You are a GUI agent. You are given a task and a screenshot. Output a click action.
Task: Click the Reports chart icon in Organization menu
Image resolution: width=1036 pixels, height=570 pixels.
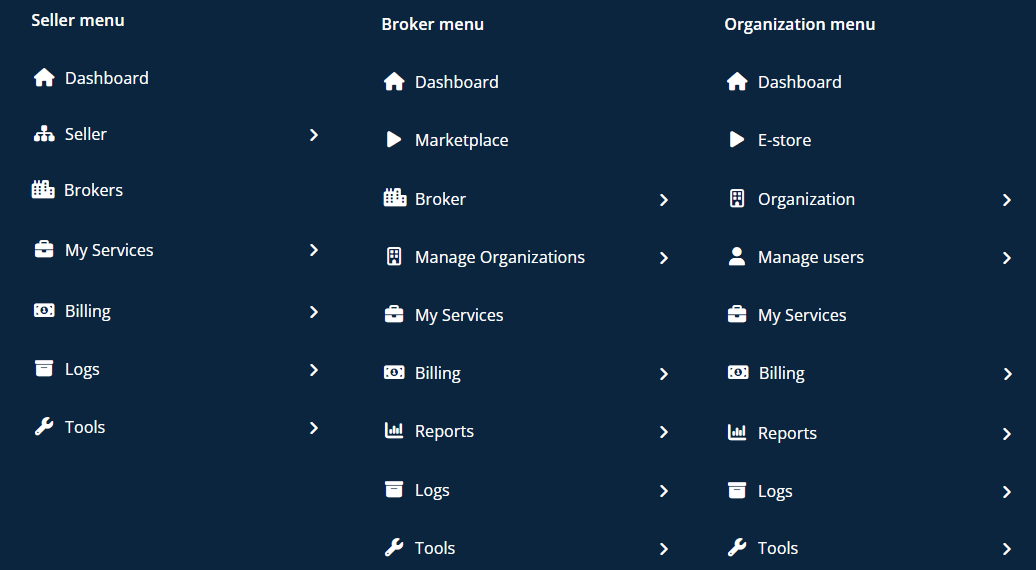(737, 433)
